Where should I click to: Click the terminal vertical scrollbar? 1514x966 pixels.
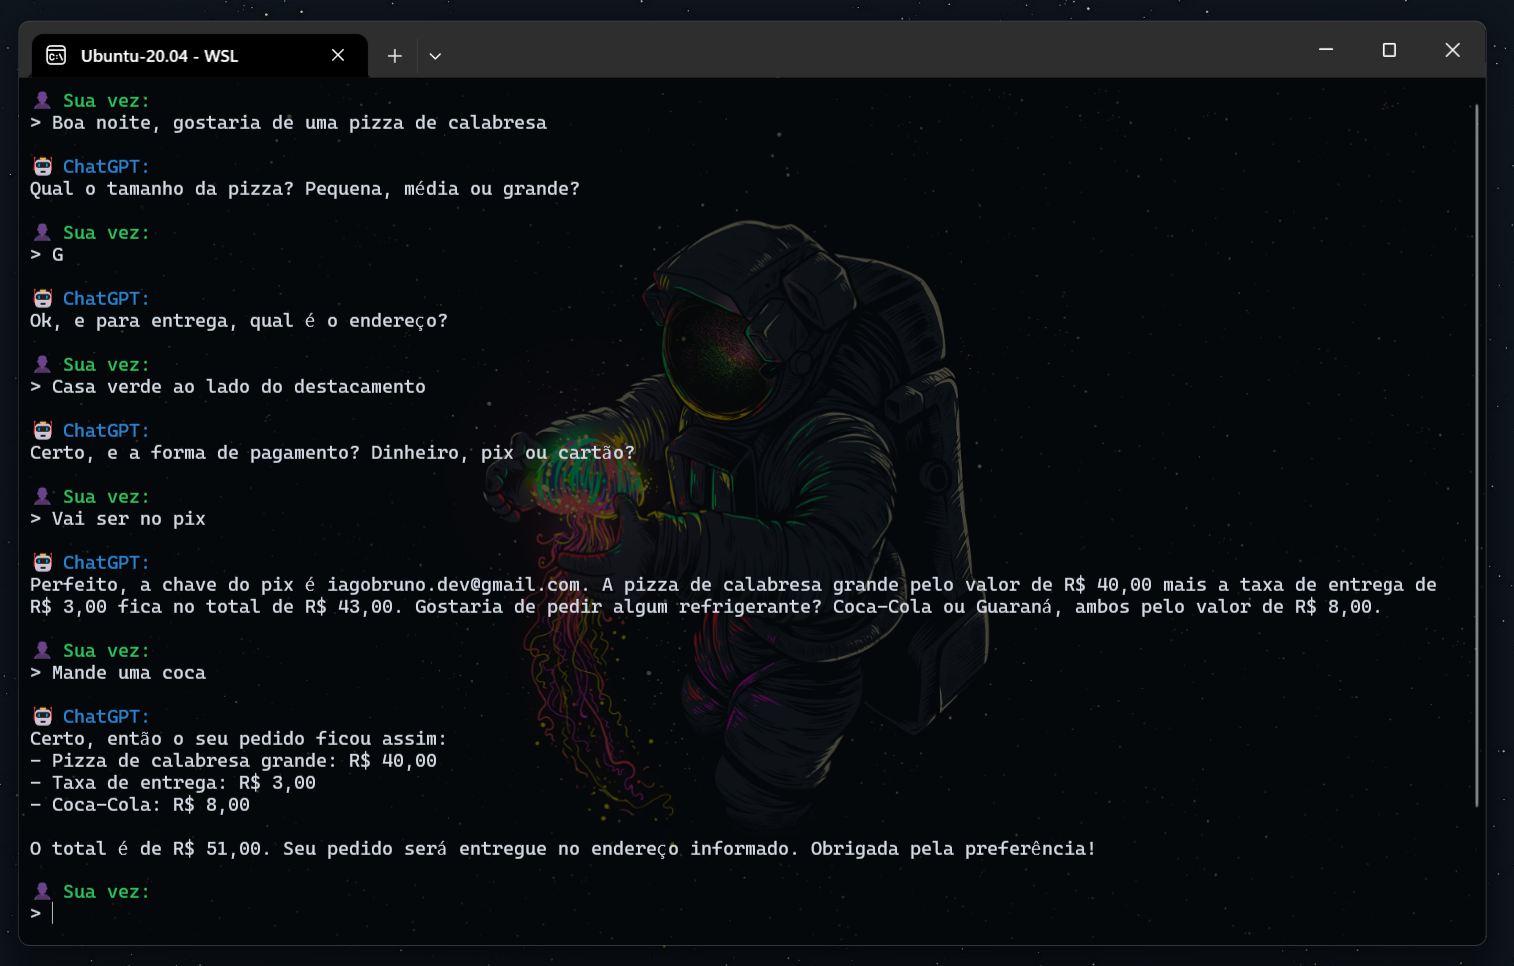(x=1476, y=455)
